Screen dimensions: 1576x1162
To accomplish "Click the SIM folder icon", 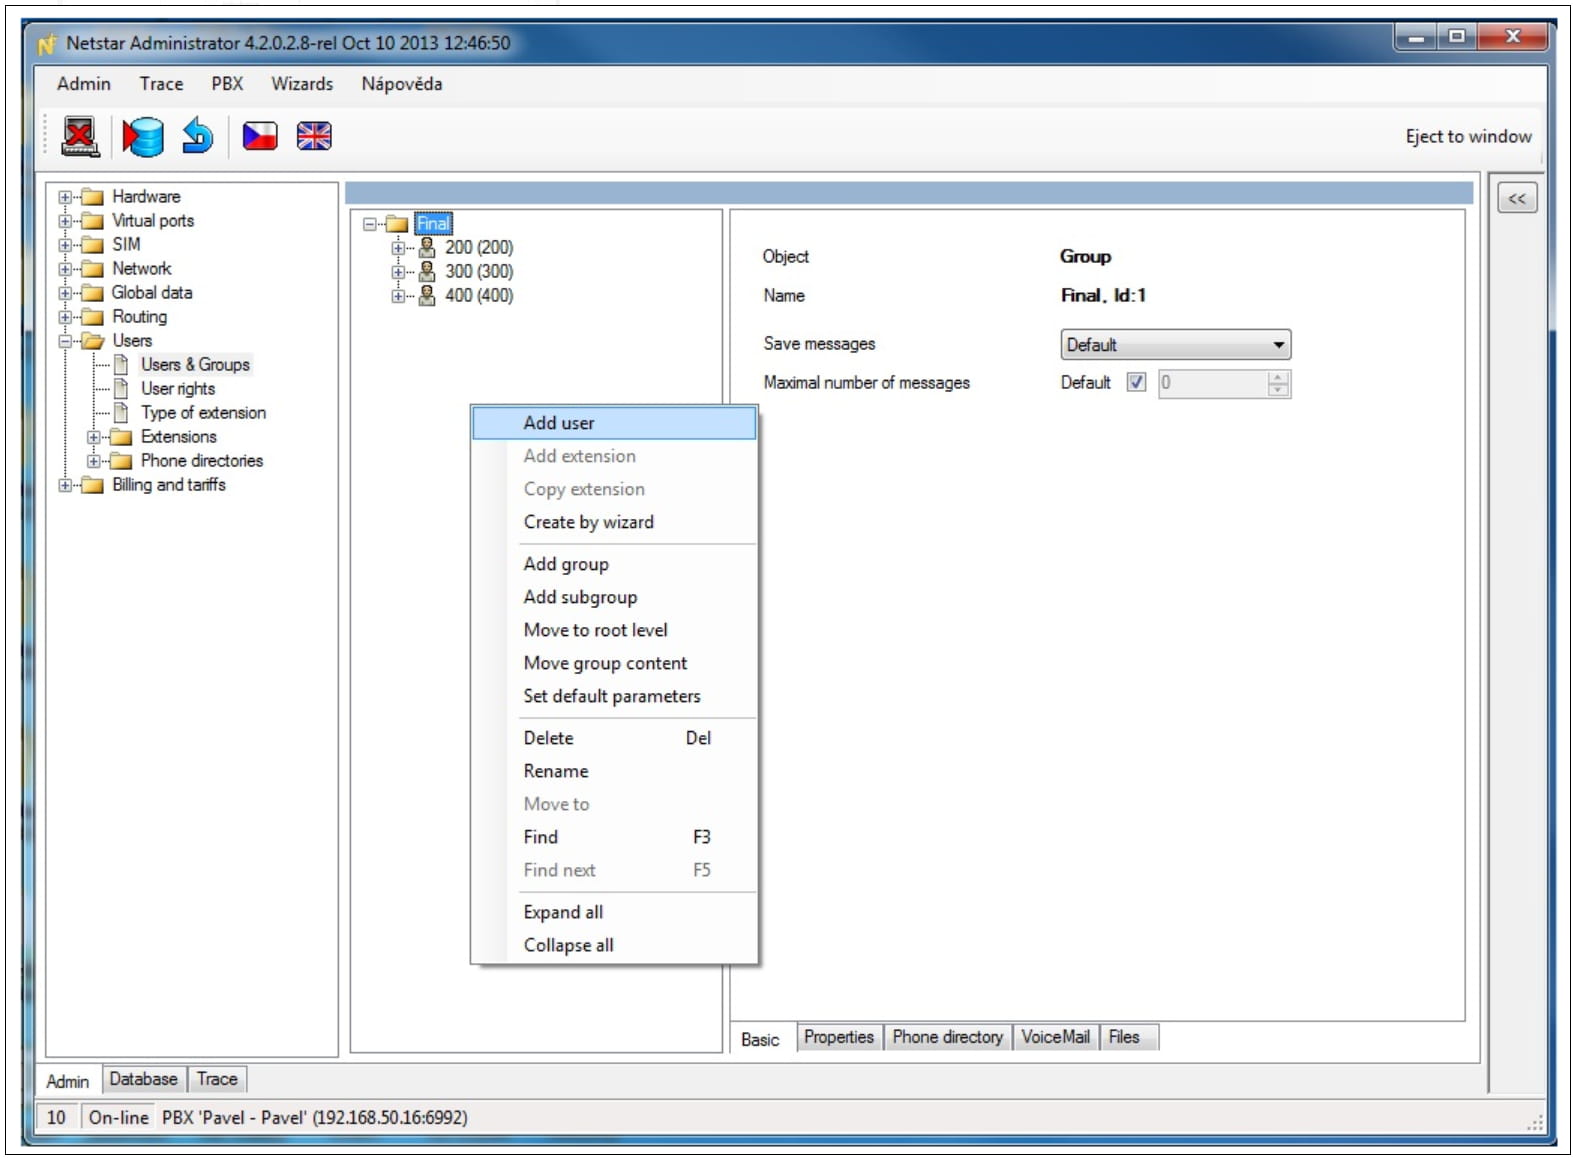I will 93,245.
